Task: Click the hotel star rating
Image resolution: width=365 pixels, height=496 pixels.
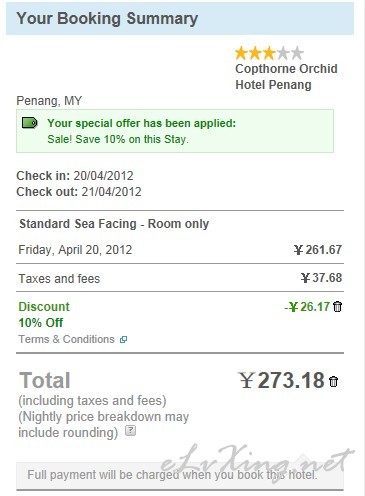Action: (269, 53)
